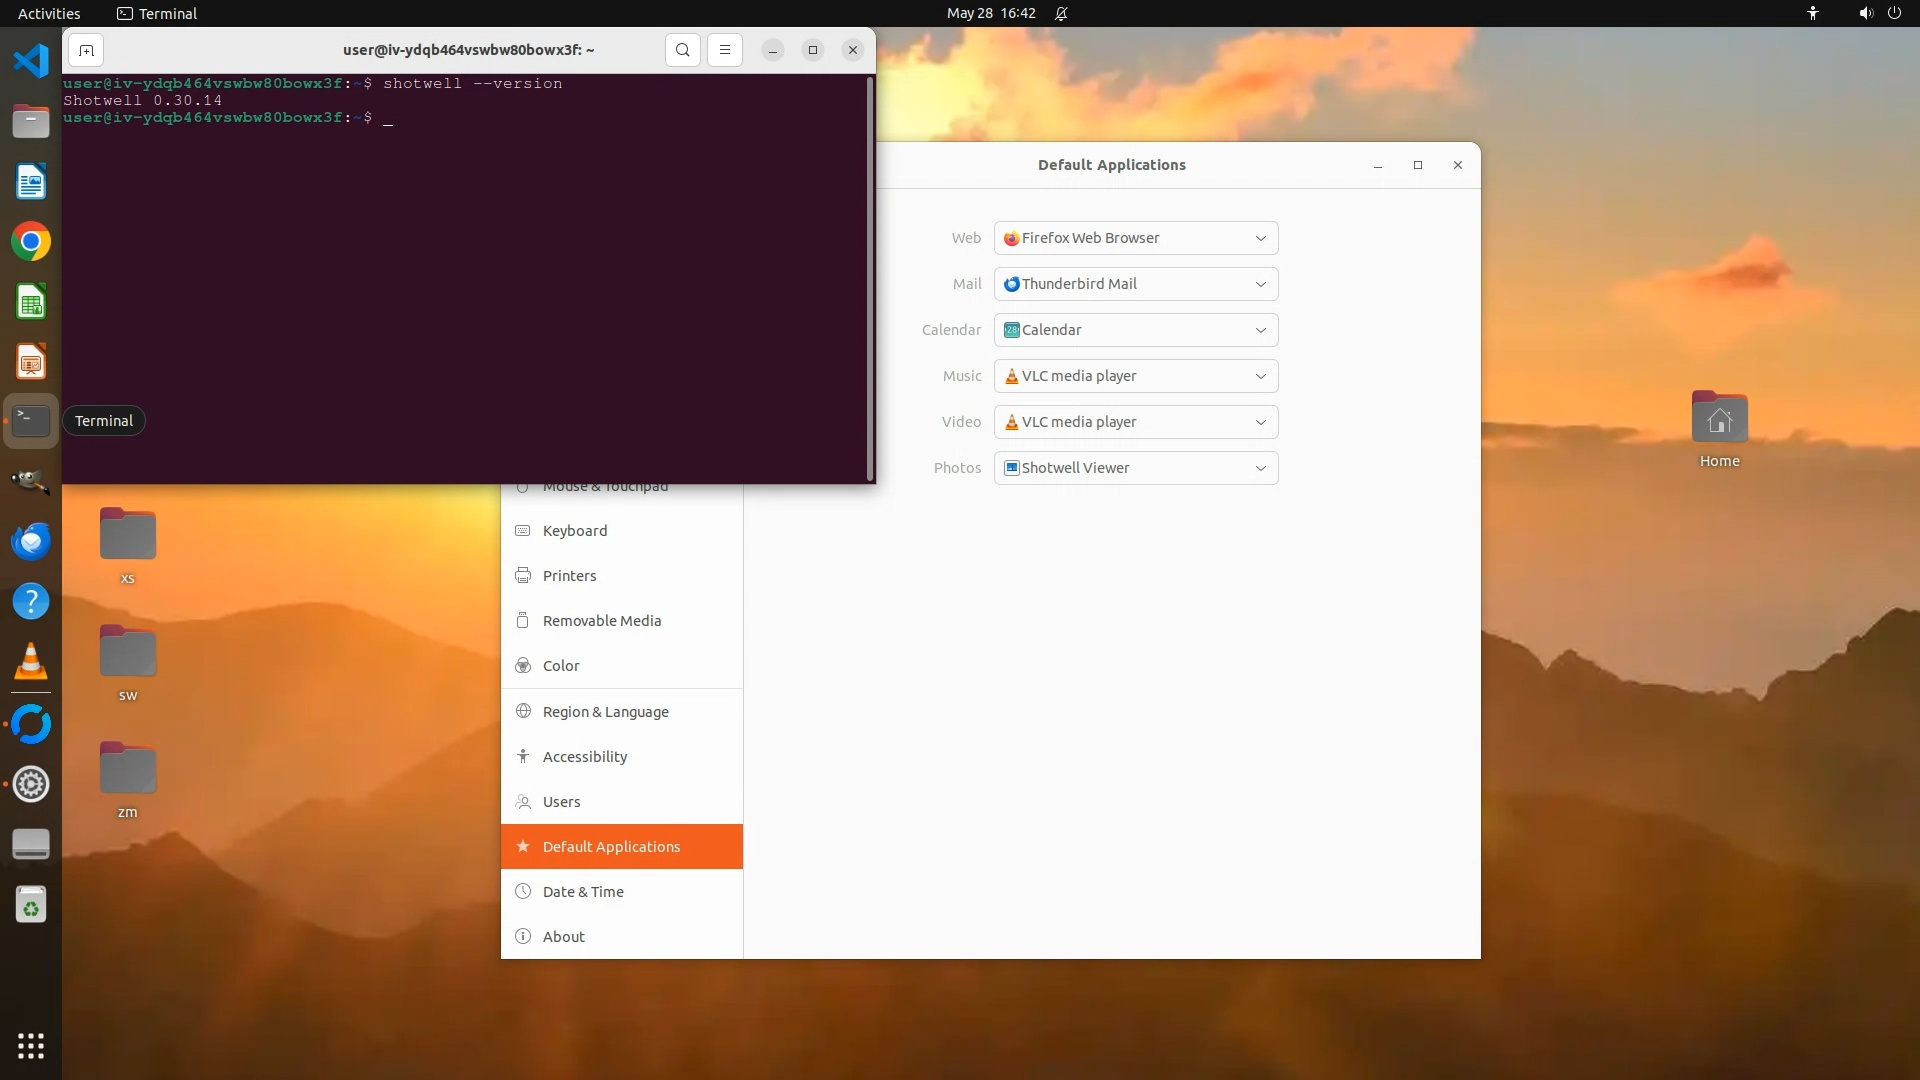Open LibreOffice Calc from dock
Image resolution: width=1920 pixels, height=1080 pixels.
(31, 302)
